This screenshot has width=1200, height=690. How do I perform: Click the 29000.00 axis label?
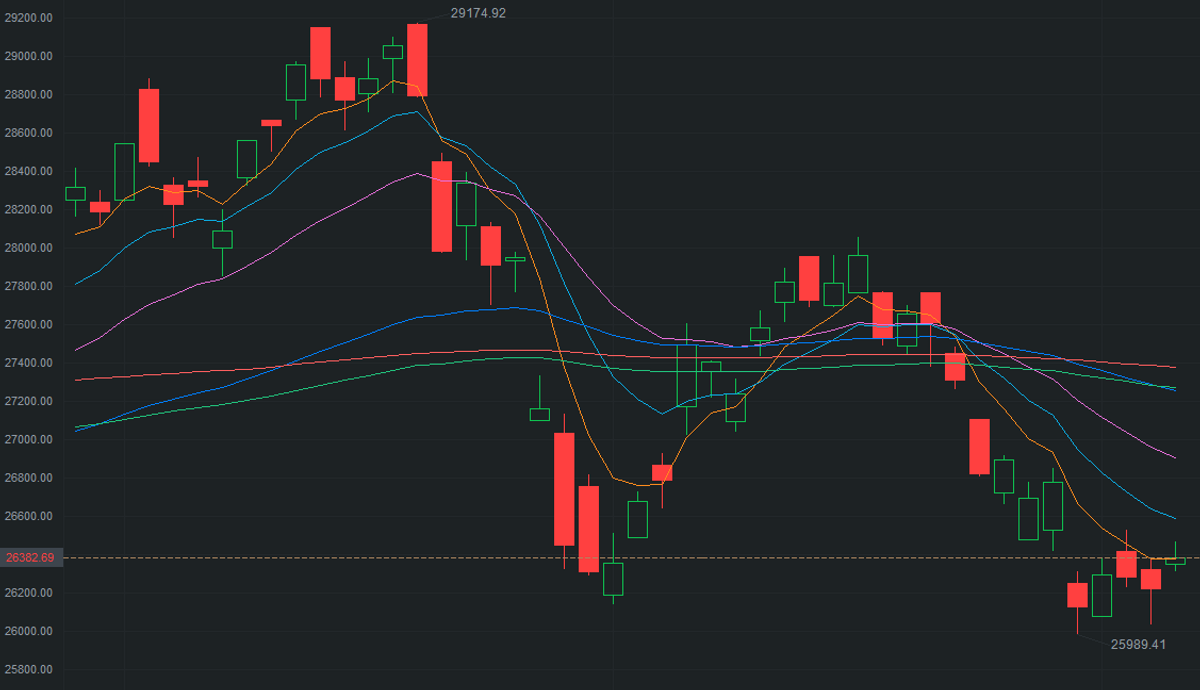(28, 56)
